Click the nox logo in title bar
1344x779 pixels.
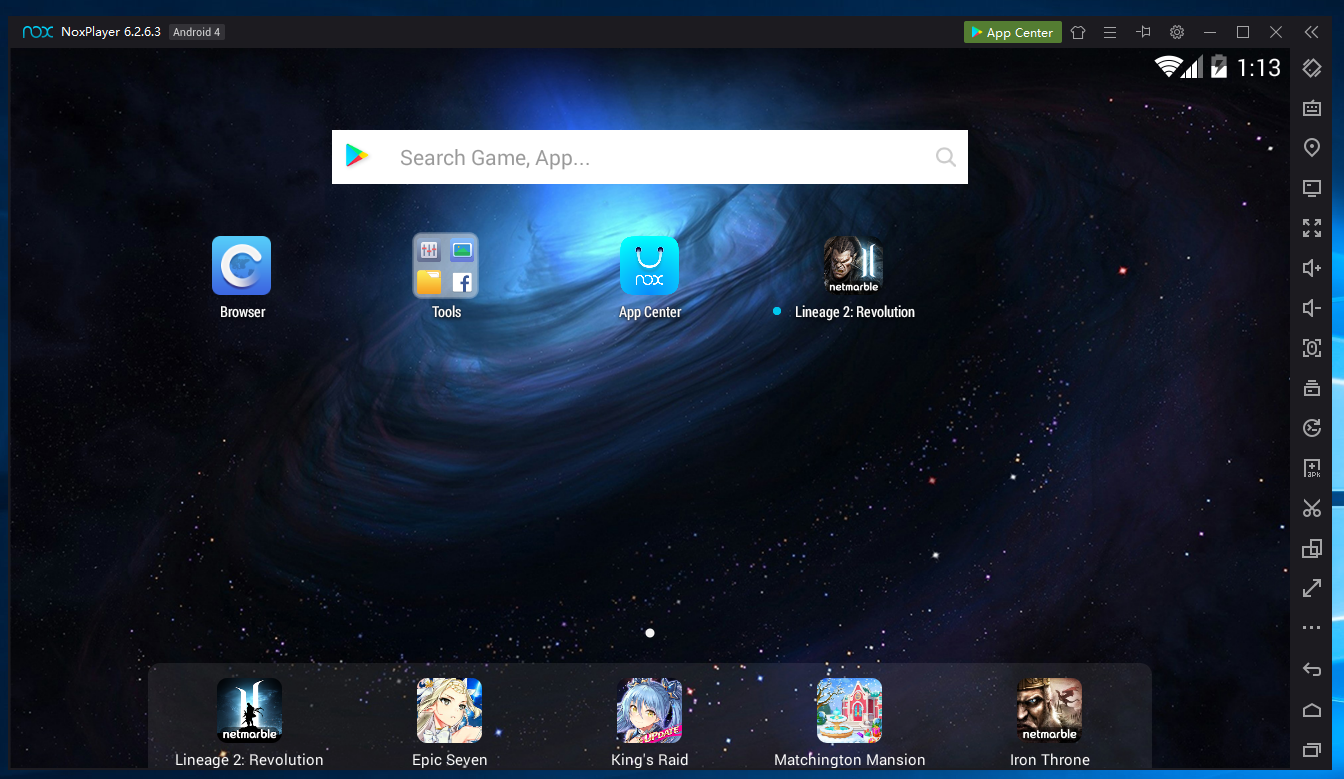click(x=38, y=32)
